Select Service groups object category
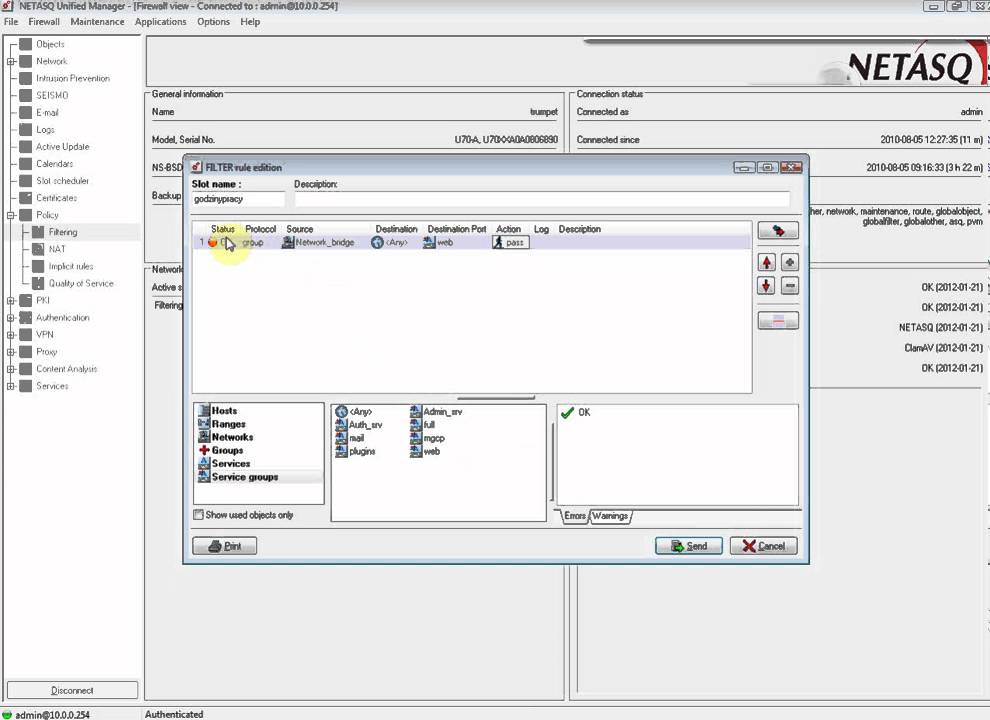 (x=238, y=477)
